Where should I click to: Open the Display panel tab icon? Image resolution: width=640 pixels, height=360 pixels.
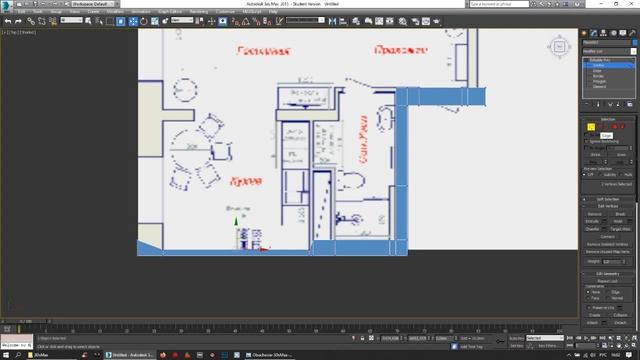(x=622, y=33)
